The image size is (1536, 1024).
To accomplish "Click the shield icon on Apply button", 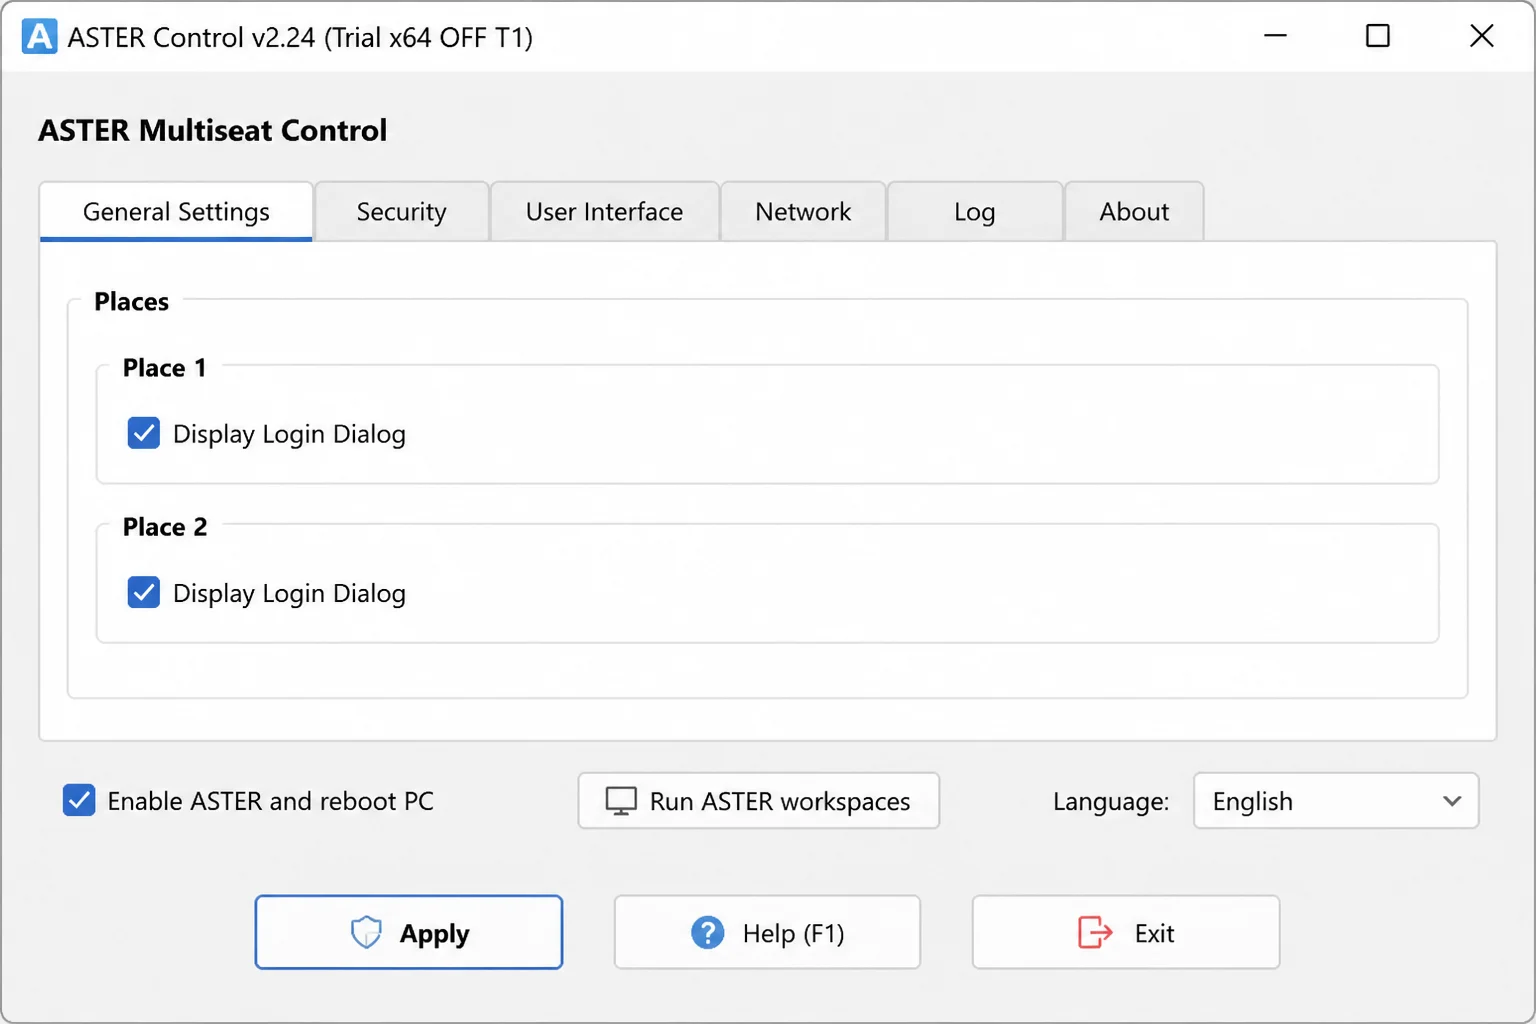I will coord(366,932).
